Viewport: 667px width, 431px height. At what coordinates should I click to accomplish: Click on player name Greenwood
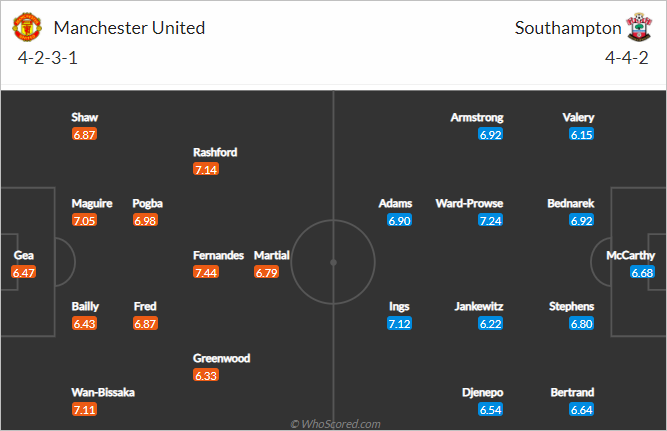pos(222,358)
